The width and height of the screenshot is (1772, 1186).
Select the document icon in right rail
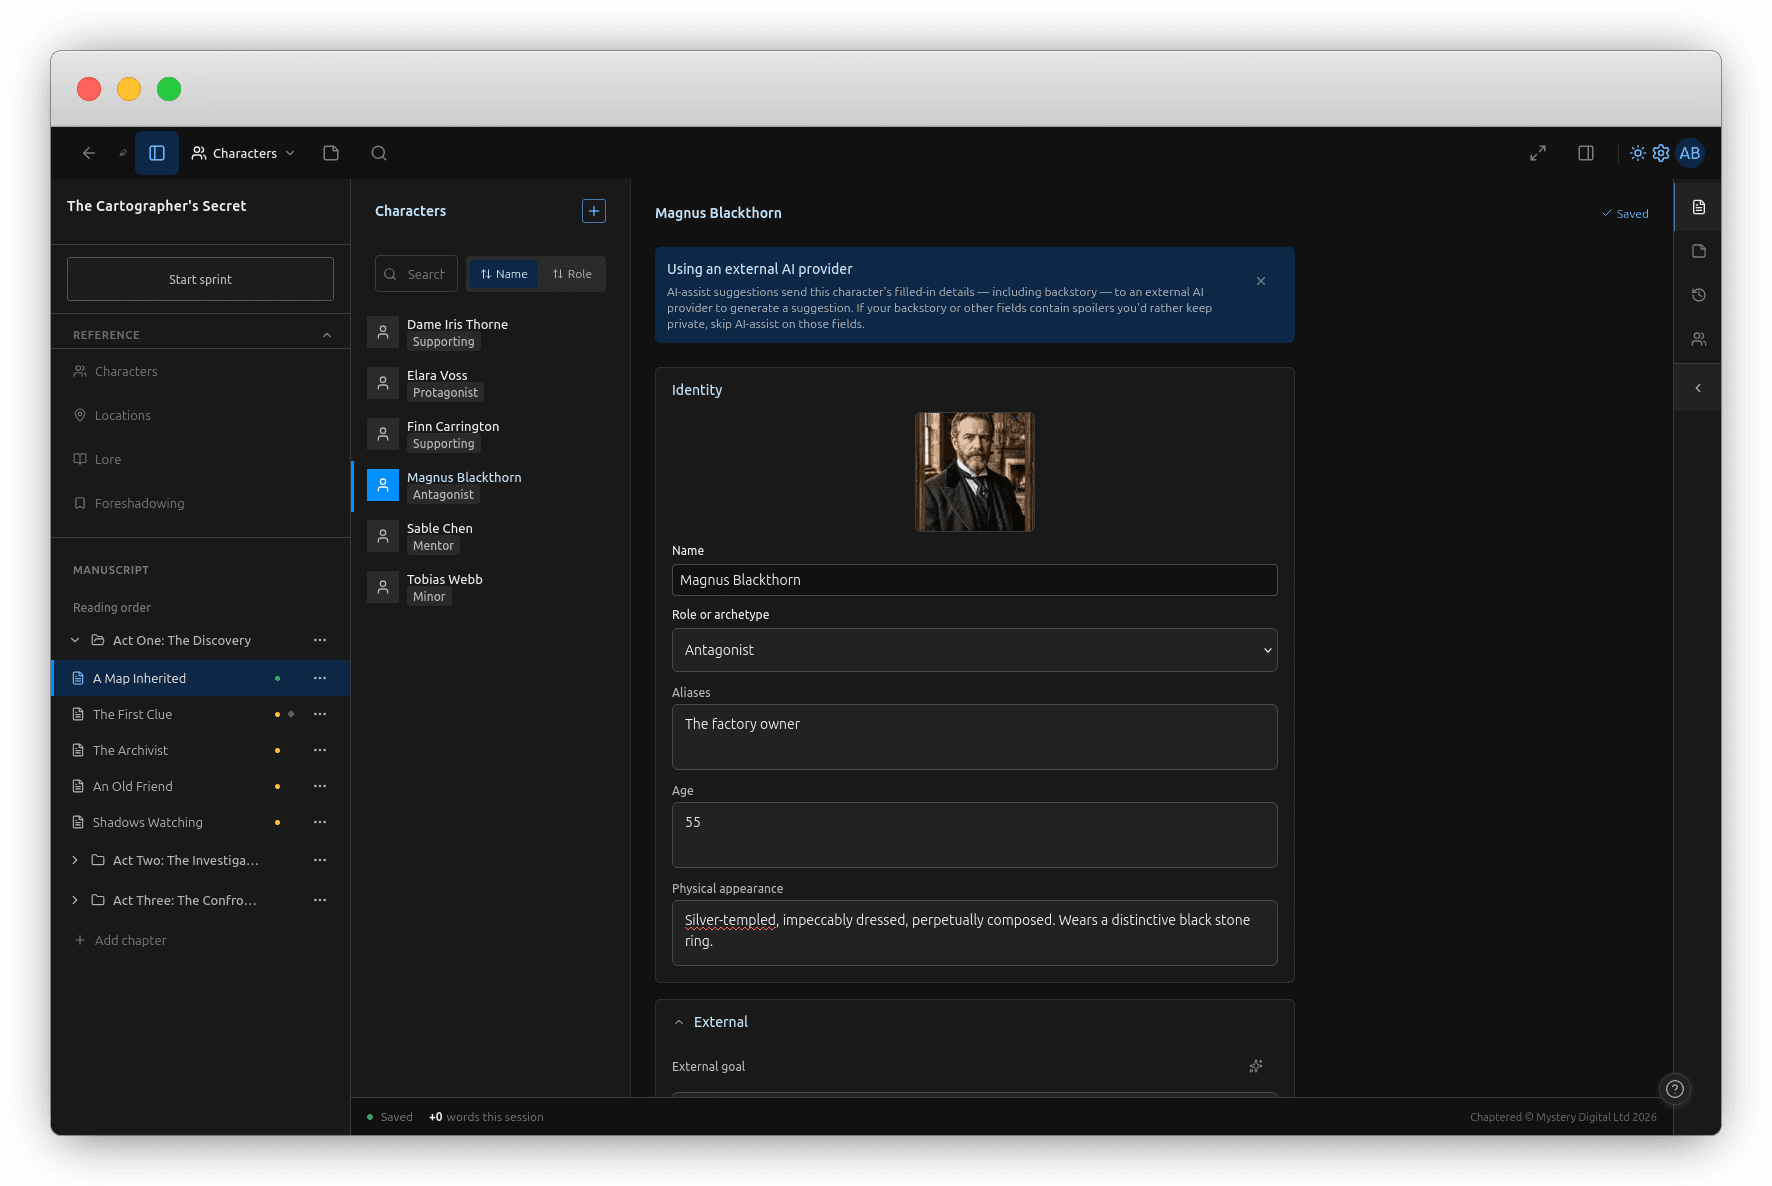[1698, 207]
